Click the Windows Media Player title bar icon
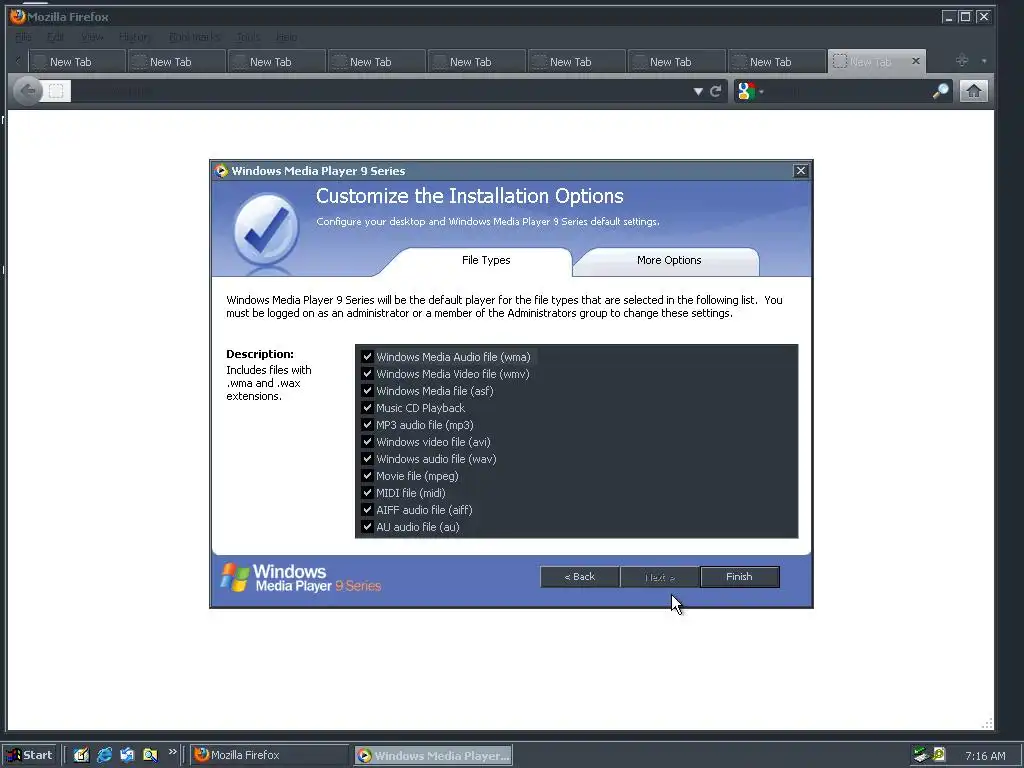The width and height of the screenshot is (1024, 768). click(221, 170)
